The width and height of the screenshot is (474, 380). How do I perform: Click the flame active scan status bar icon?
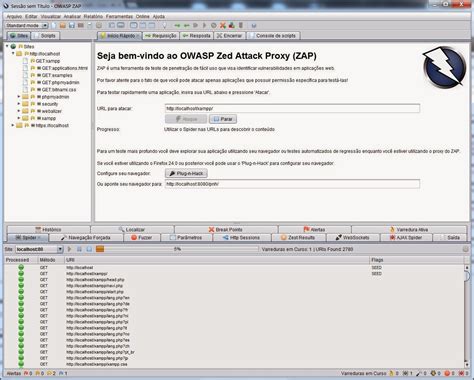[391, 373]
